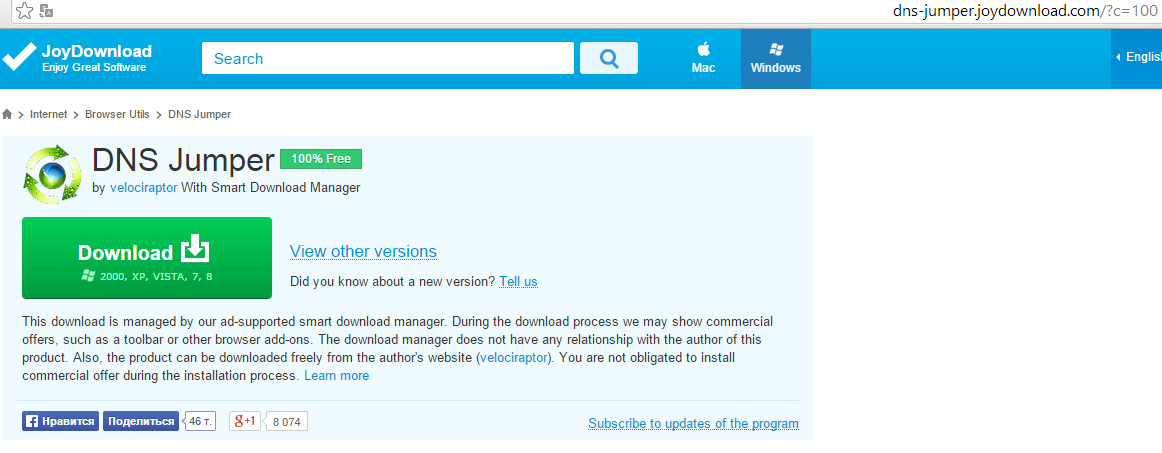This screenshot has height=453, width=1162.
Task: Open the JoyDownload home logo
Action: point(76,59)
